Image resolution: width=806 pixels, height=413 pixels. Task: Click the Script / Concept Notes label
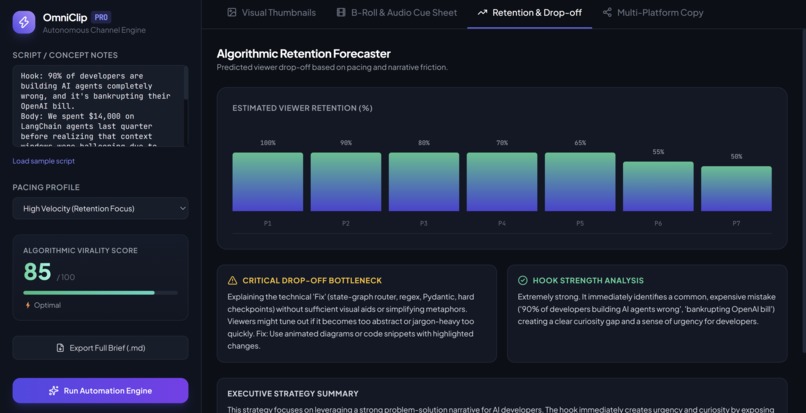pyautogui.click(x=65, y=55)
